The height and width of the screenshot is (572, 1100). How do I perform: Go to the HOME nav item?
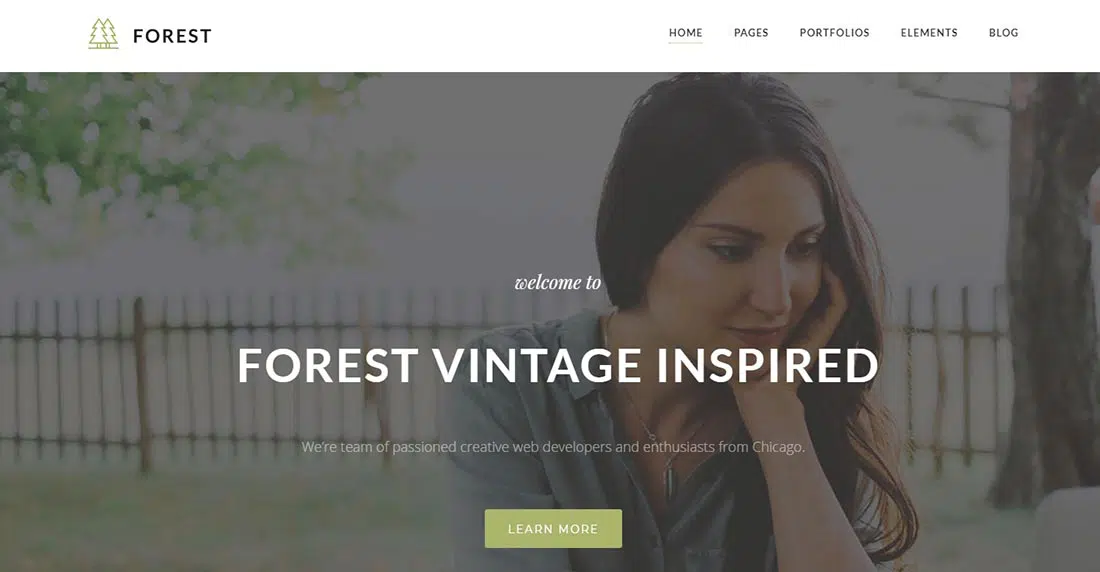click(685, 32)
